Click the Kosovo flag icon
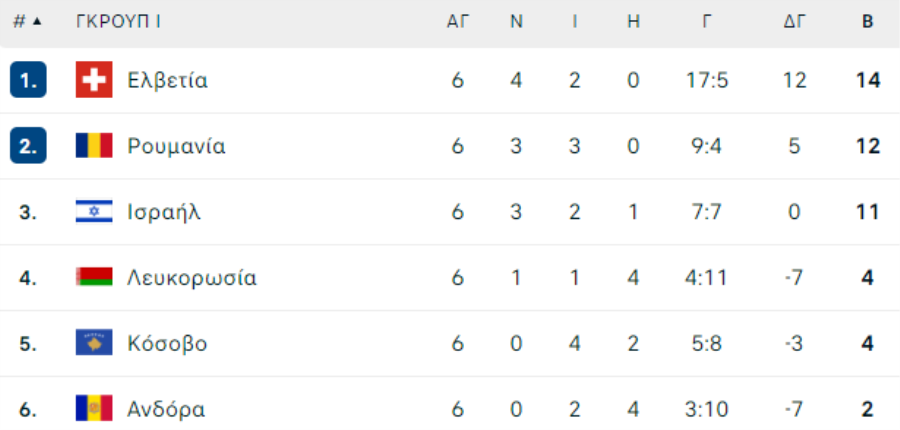This screenshot has width=900, height=430. 94,343
